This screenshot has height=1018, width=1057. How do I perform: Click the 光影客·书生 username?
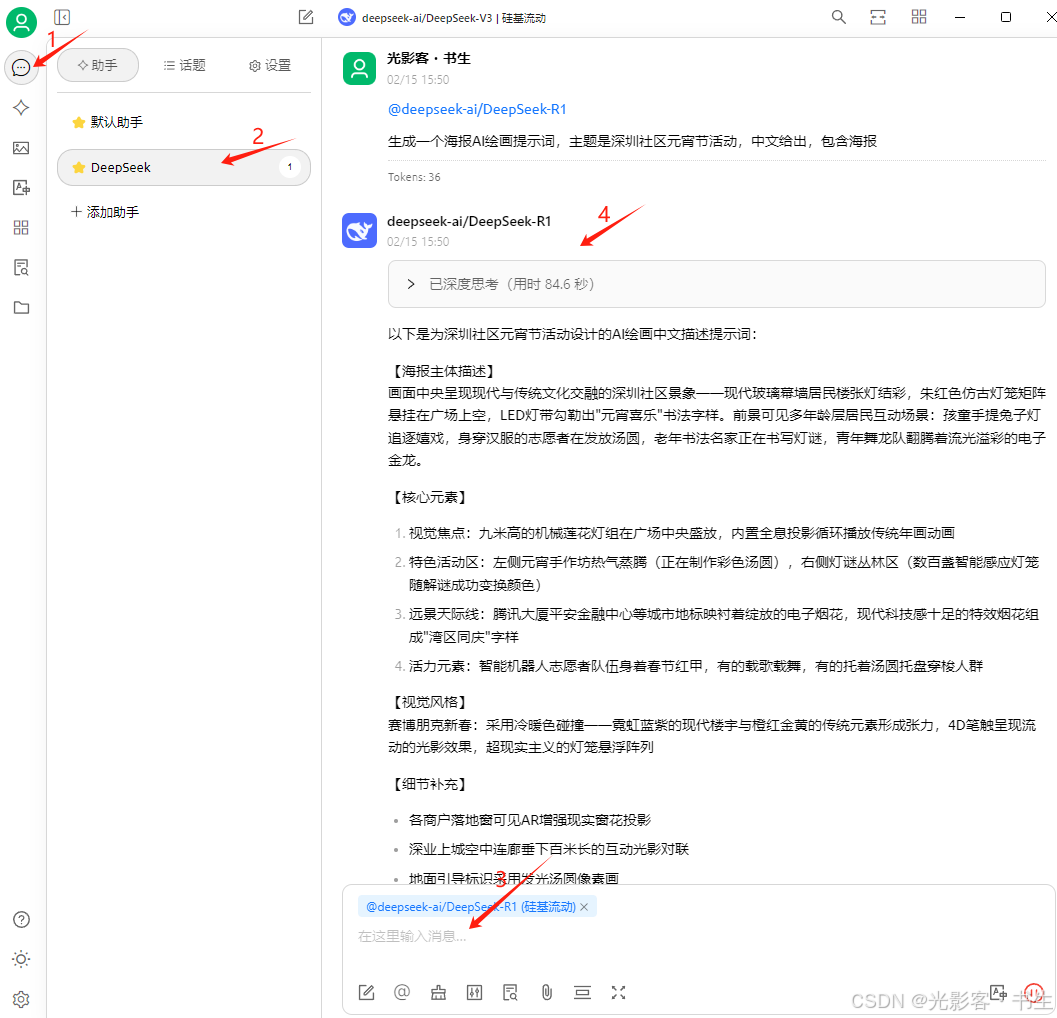click(429, 59)
